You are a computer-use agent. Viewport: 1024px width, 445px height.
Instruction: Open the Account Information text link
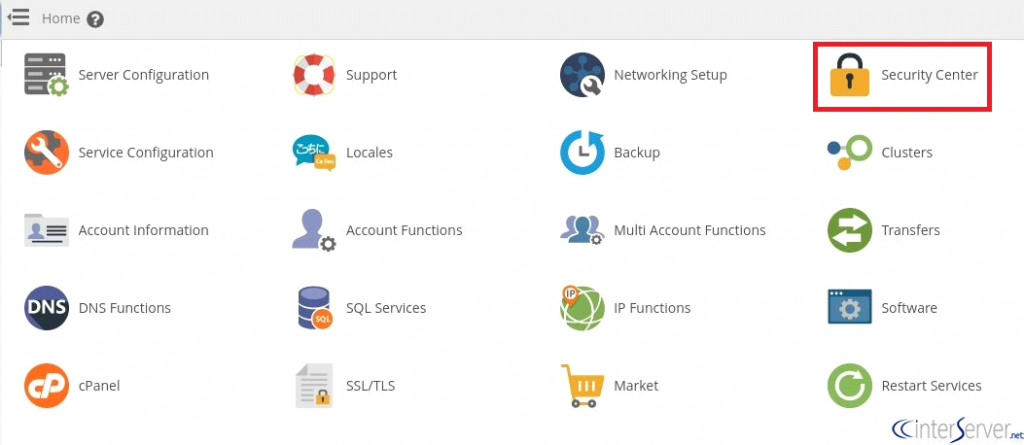[x=144, y=231]
